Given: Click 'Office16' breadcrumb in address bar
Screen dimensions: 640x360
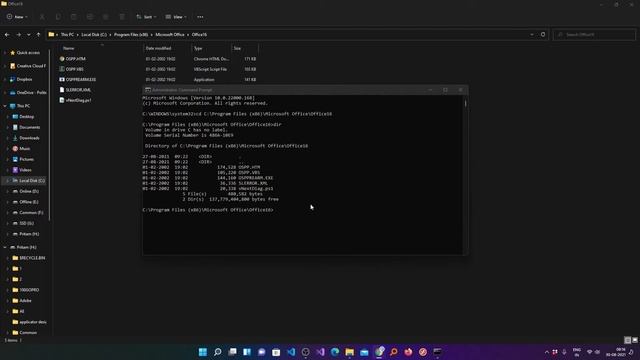Looking at the screenshot, I should tap(199, 35).
